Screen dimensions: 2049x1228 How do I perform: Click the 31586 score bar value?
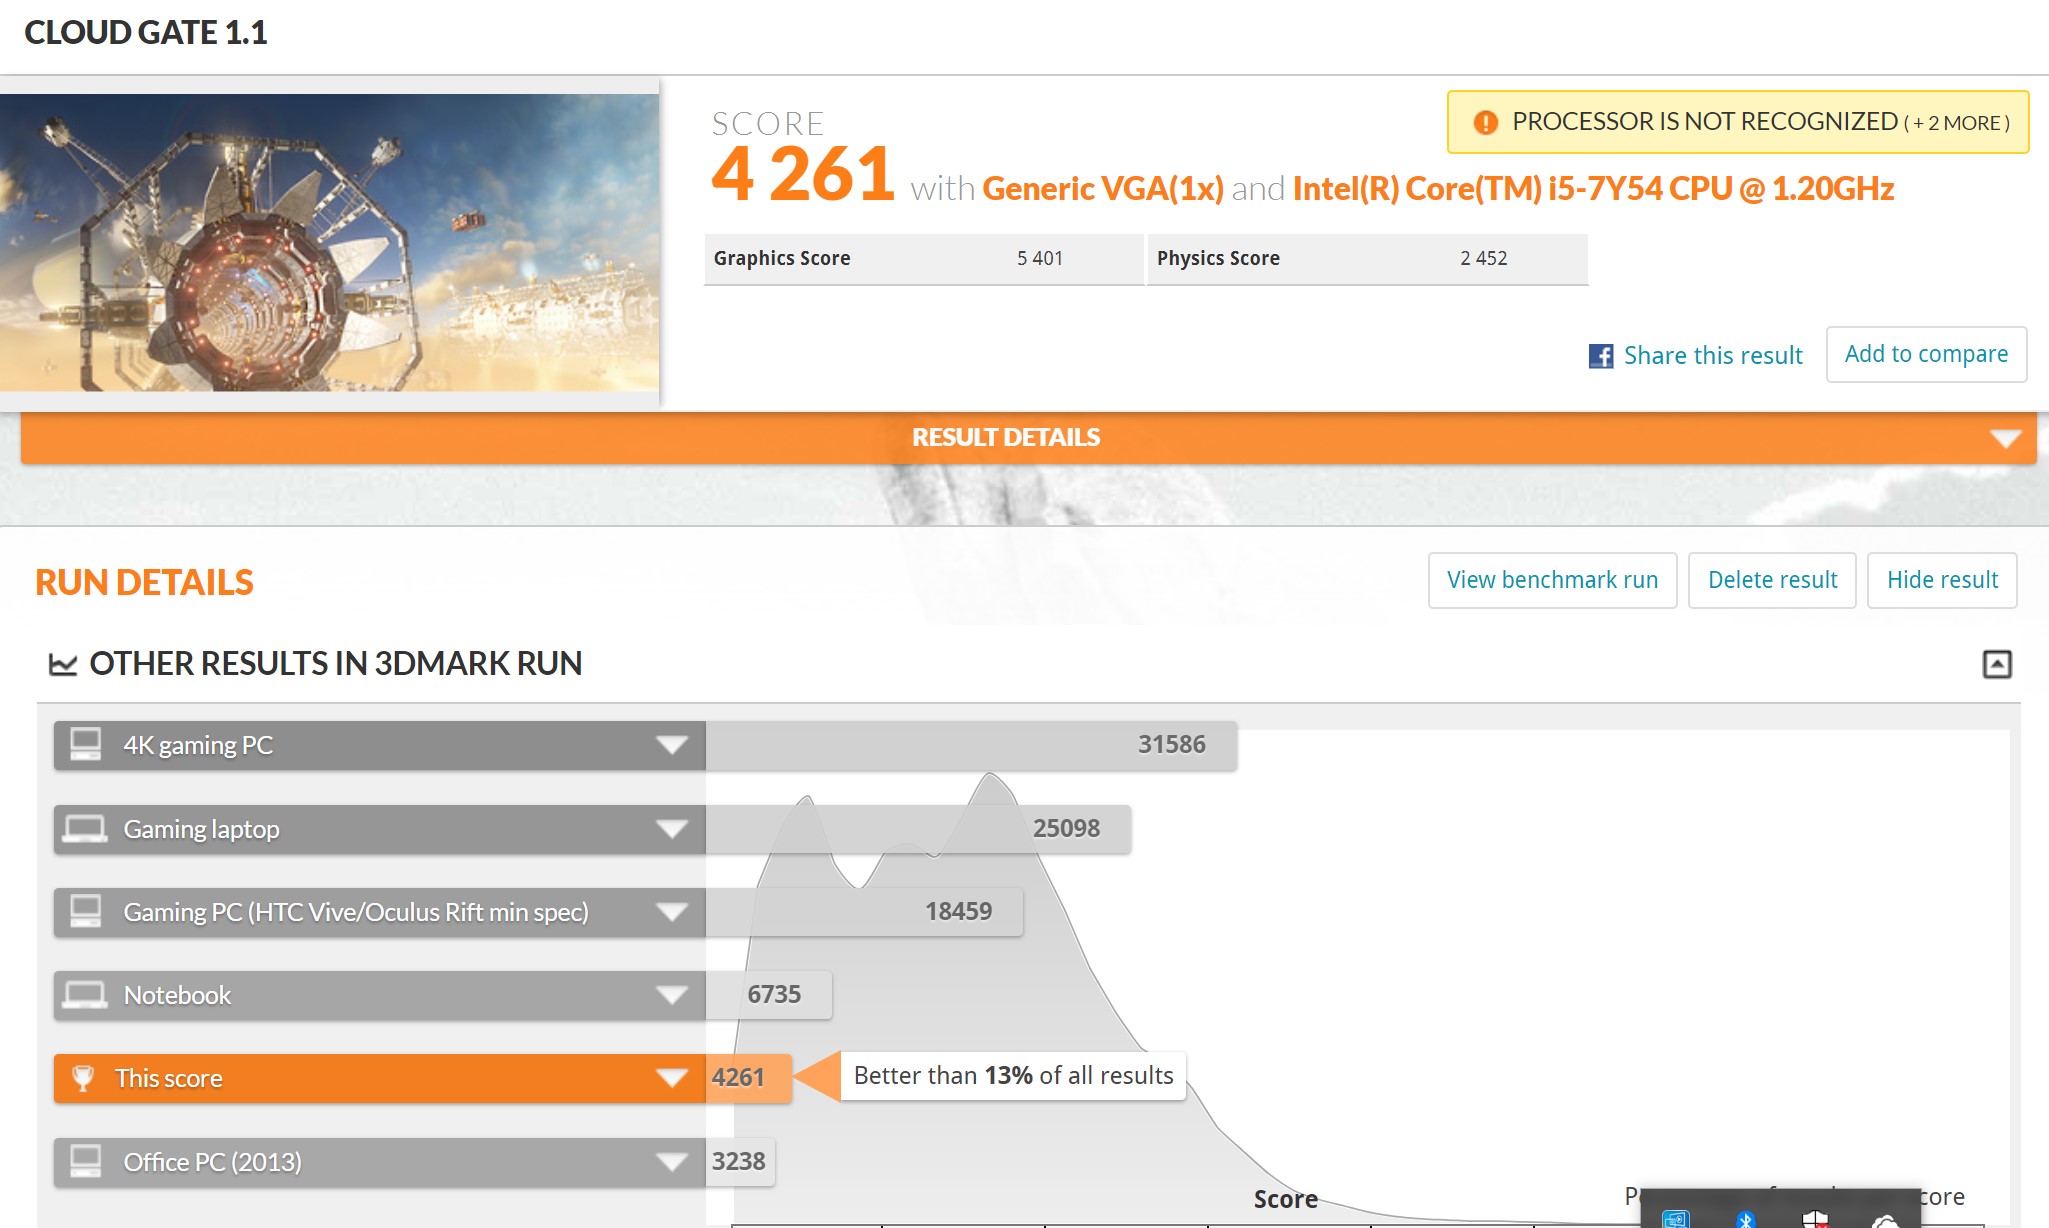[x=1171, y=745]
